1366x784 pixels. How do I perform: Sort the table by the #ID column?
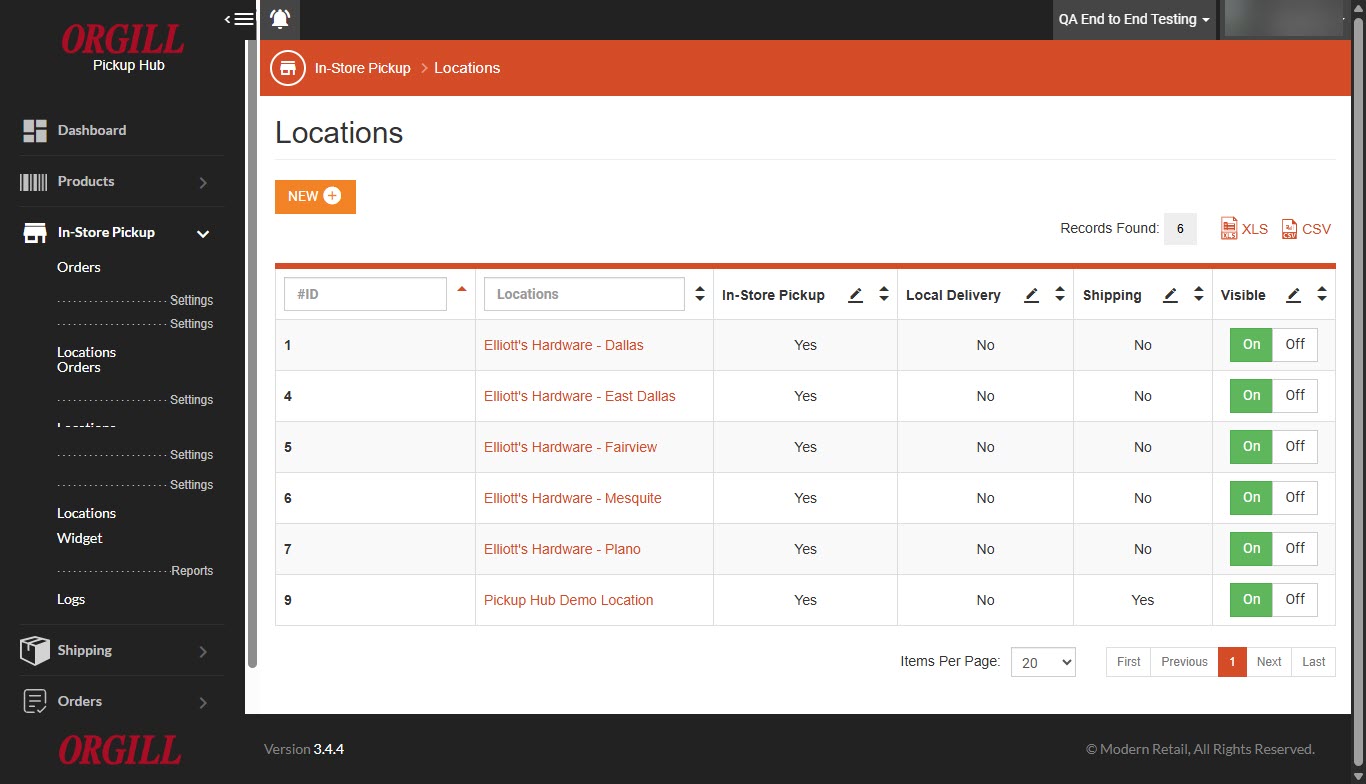(461, 289)
